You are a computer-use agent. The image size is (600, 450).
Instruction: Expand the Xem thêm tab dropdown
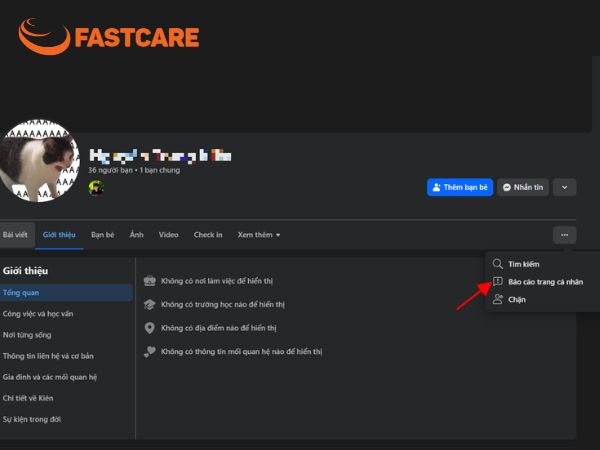(x=259, y=235)
